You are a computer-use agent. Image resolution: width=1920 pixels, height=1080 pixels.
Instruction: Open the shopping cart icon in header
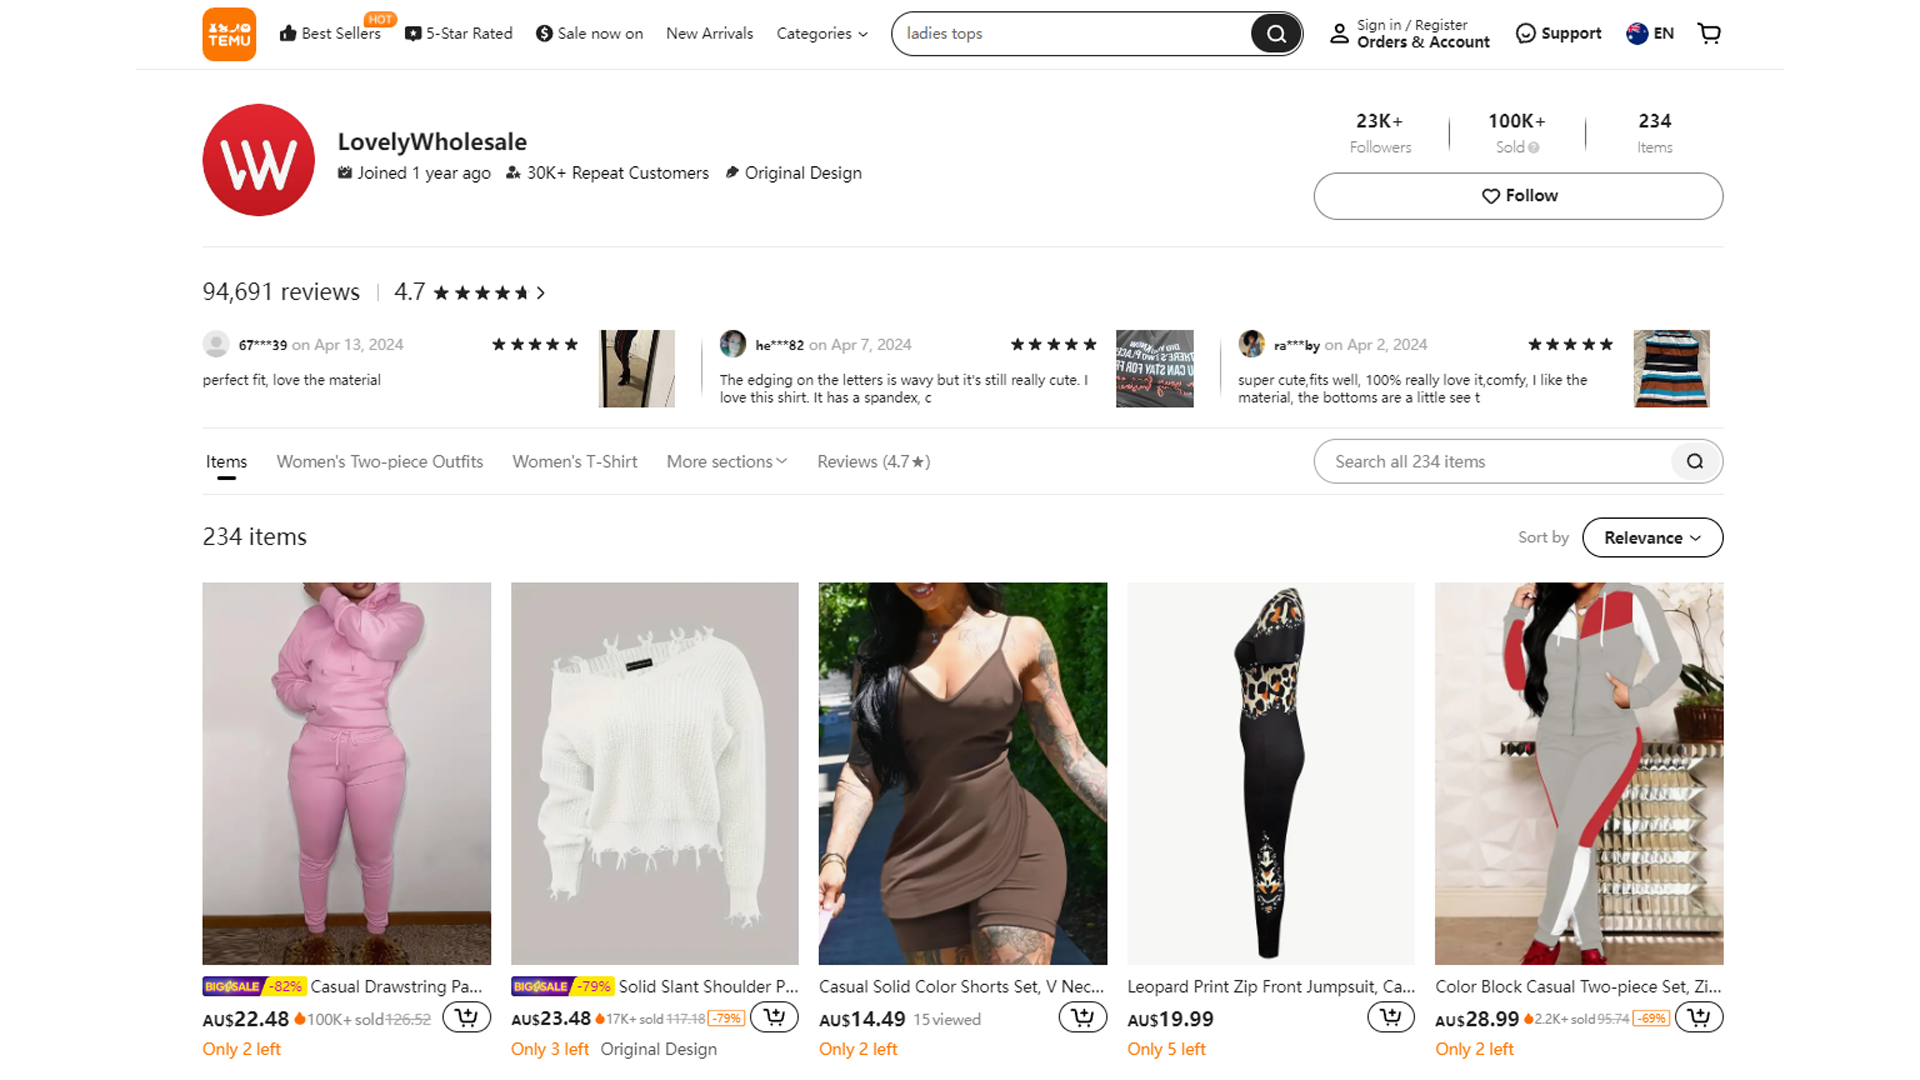click(1709, 34)
